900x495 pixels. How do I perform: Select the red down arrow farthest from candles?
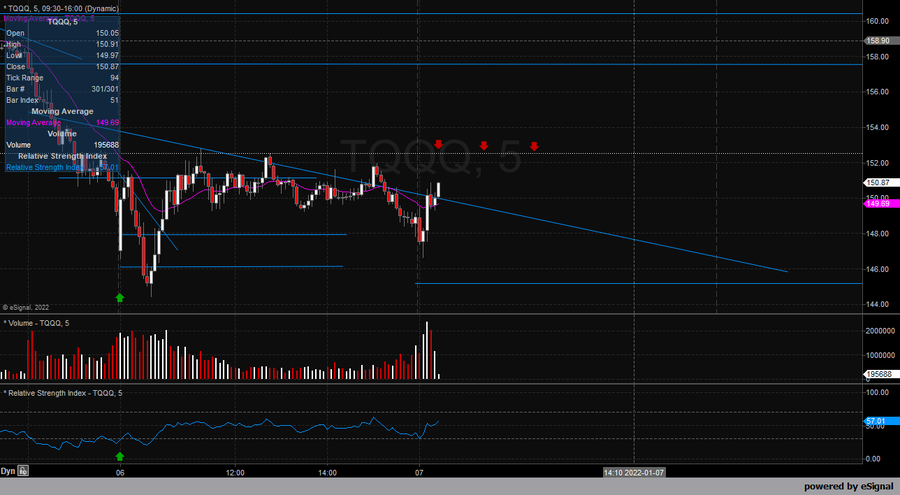click(534, 146)
